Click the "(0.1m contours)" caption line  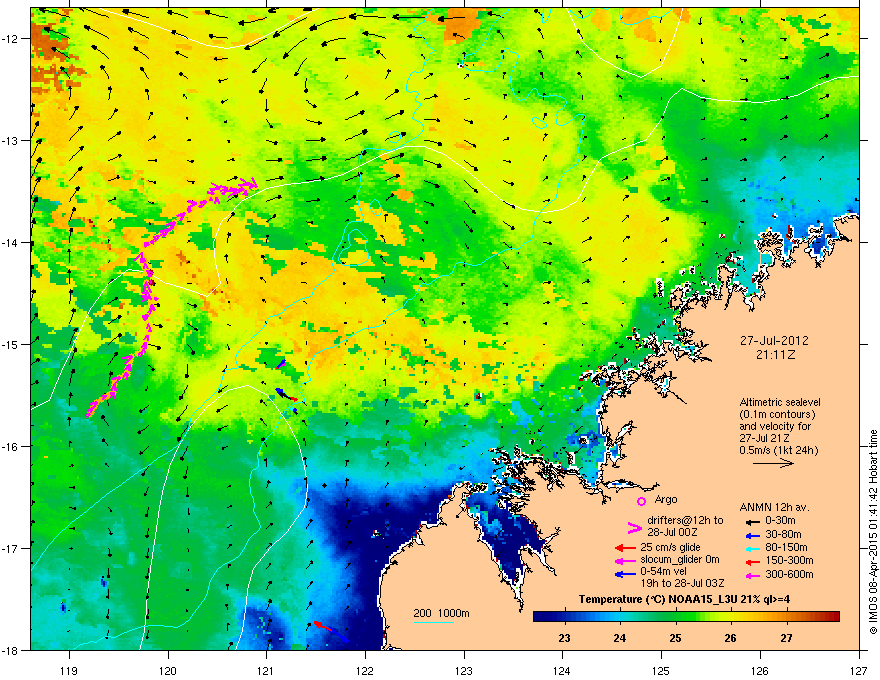tap(777, 414)
